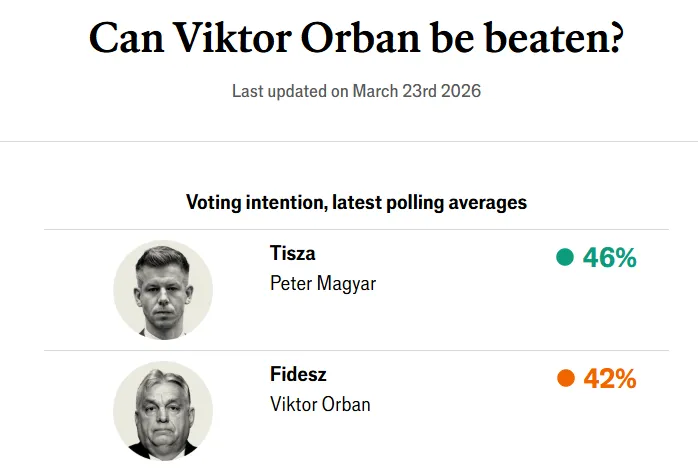Click the 42% polling figure

(x=610, y=378)
